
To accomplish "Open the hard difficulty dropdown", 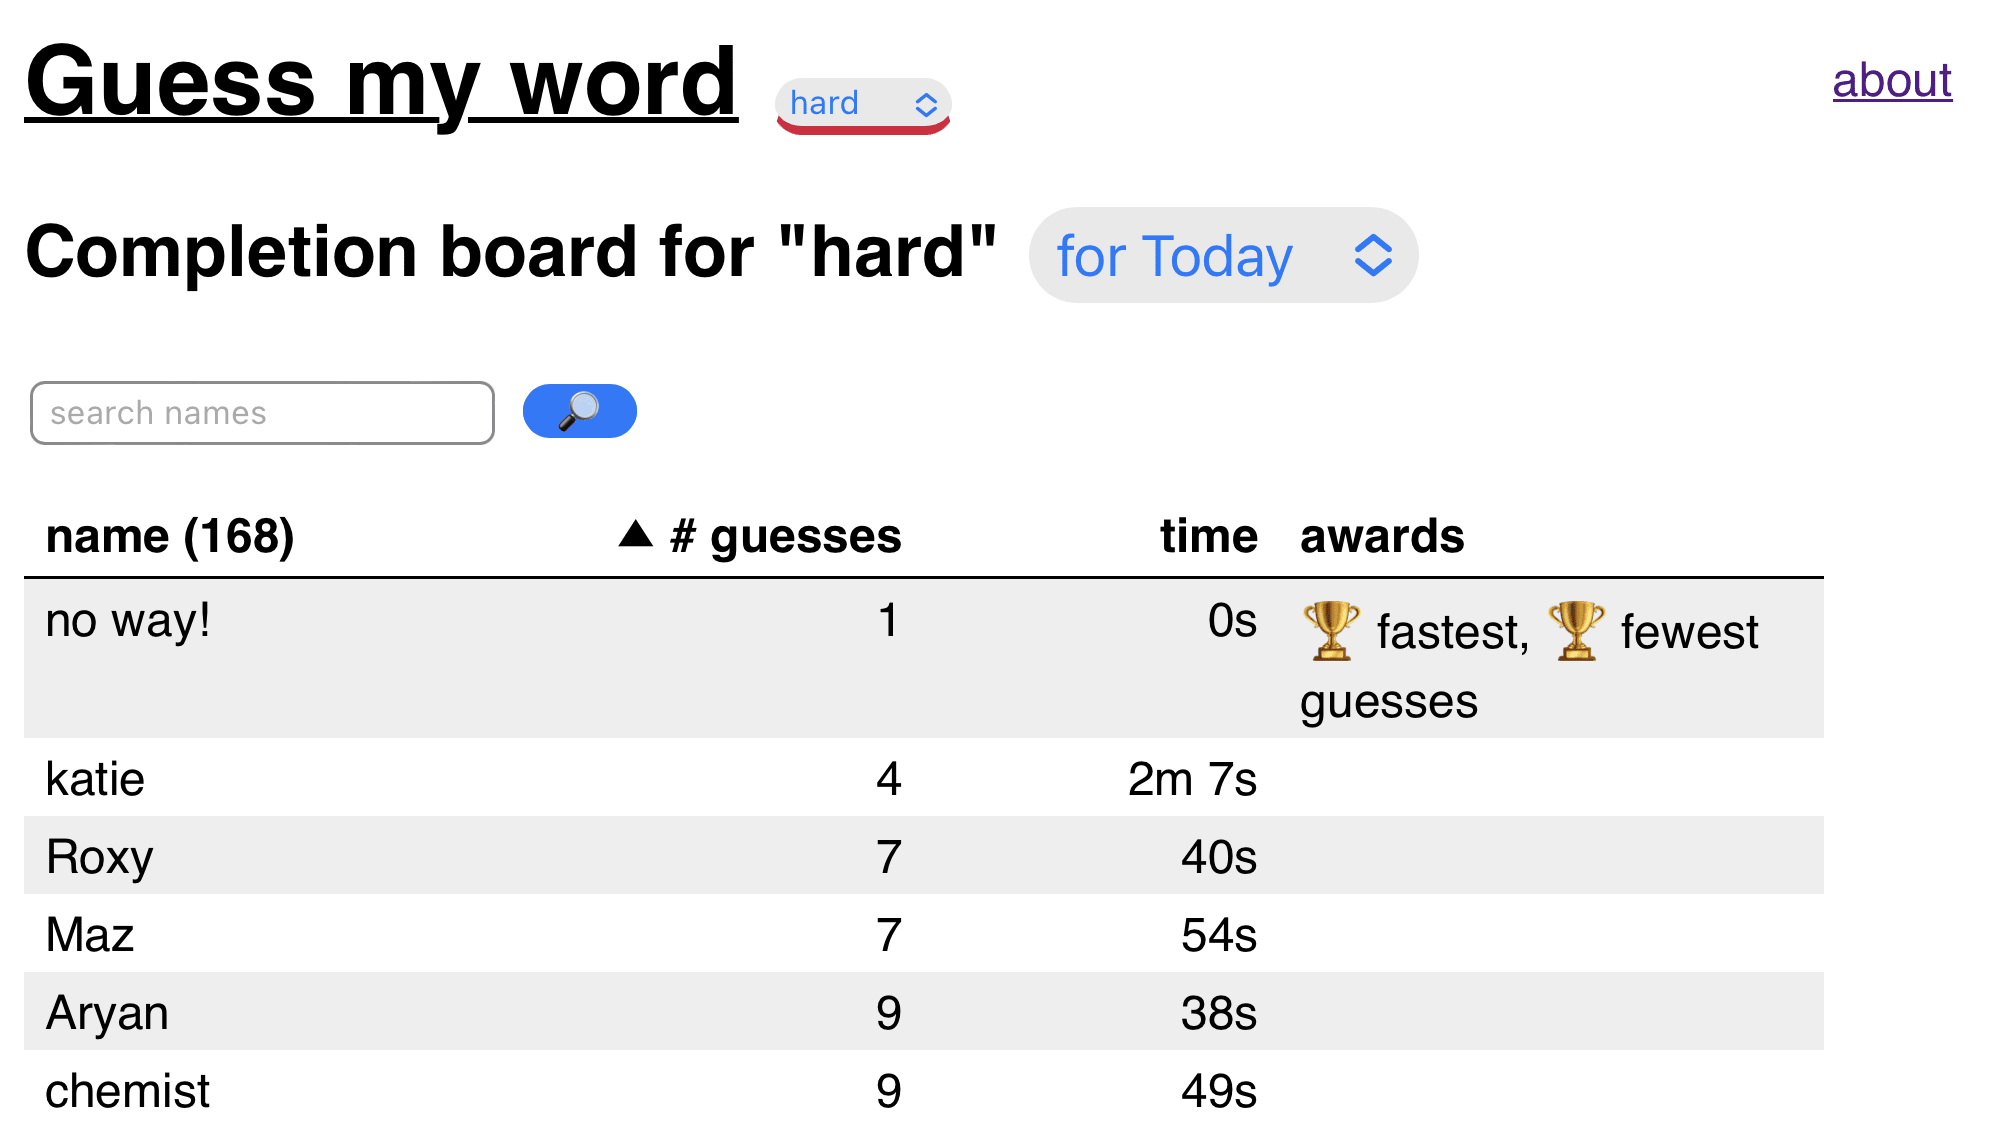I will (x=862, y=104).
